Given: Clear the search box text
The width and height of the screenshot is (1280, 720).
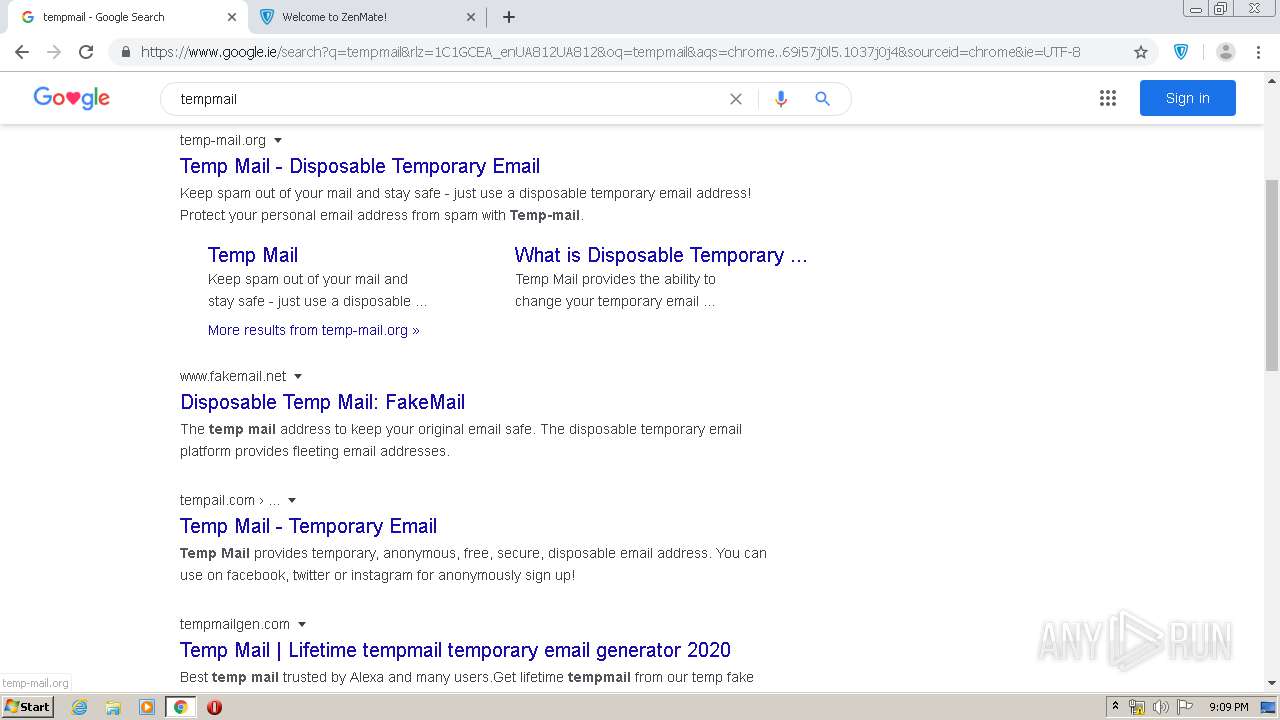Looking at the screenshot, I should click(x=736, y=99).
